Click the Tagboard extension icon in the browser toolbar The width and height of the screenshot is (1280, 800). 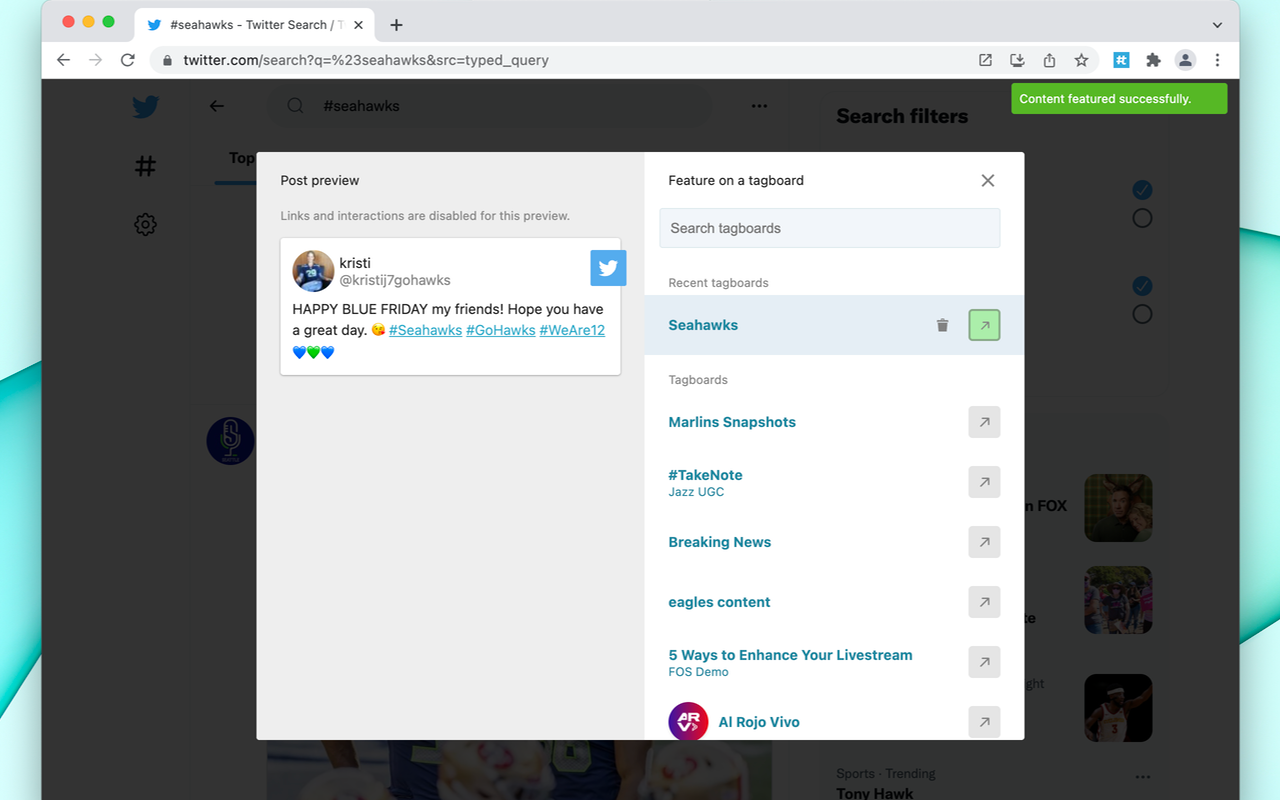point(1121,60)
